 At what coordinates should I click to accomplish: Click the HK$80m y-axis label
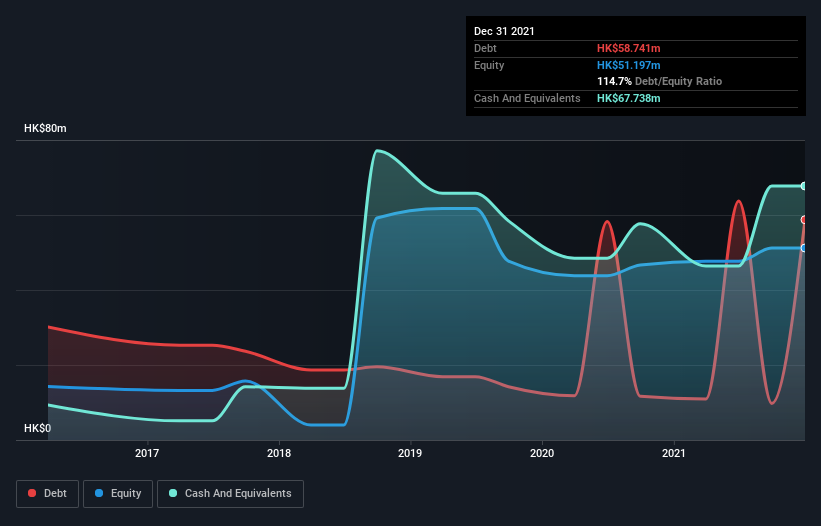point(45,128)
